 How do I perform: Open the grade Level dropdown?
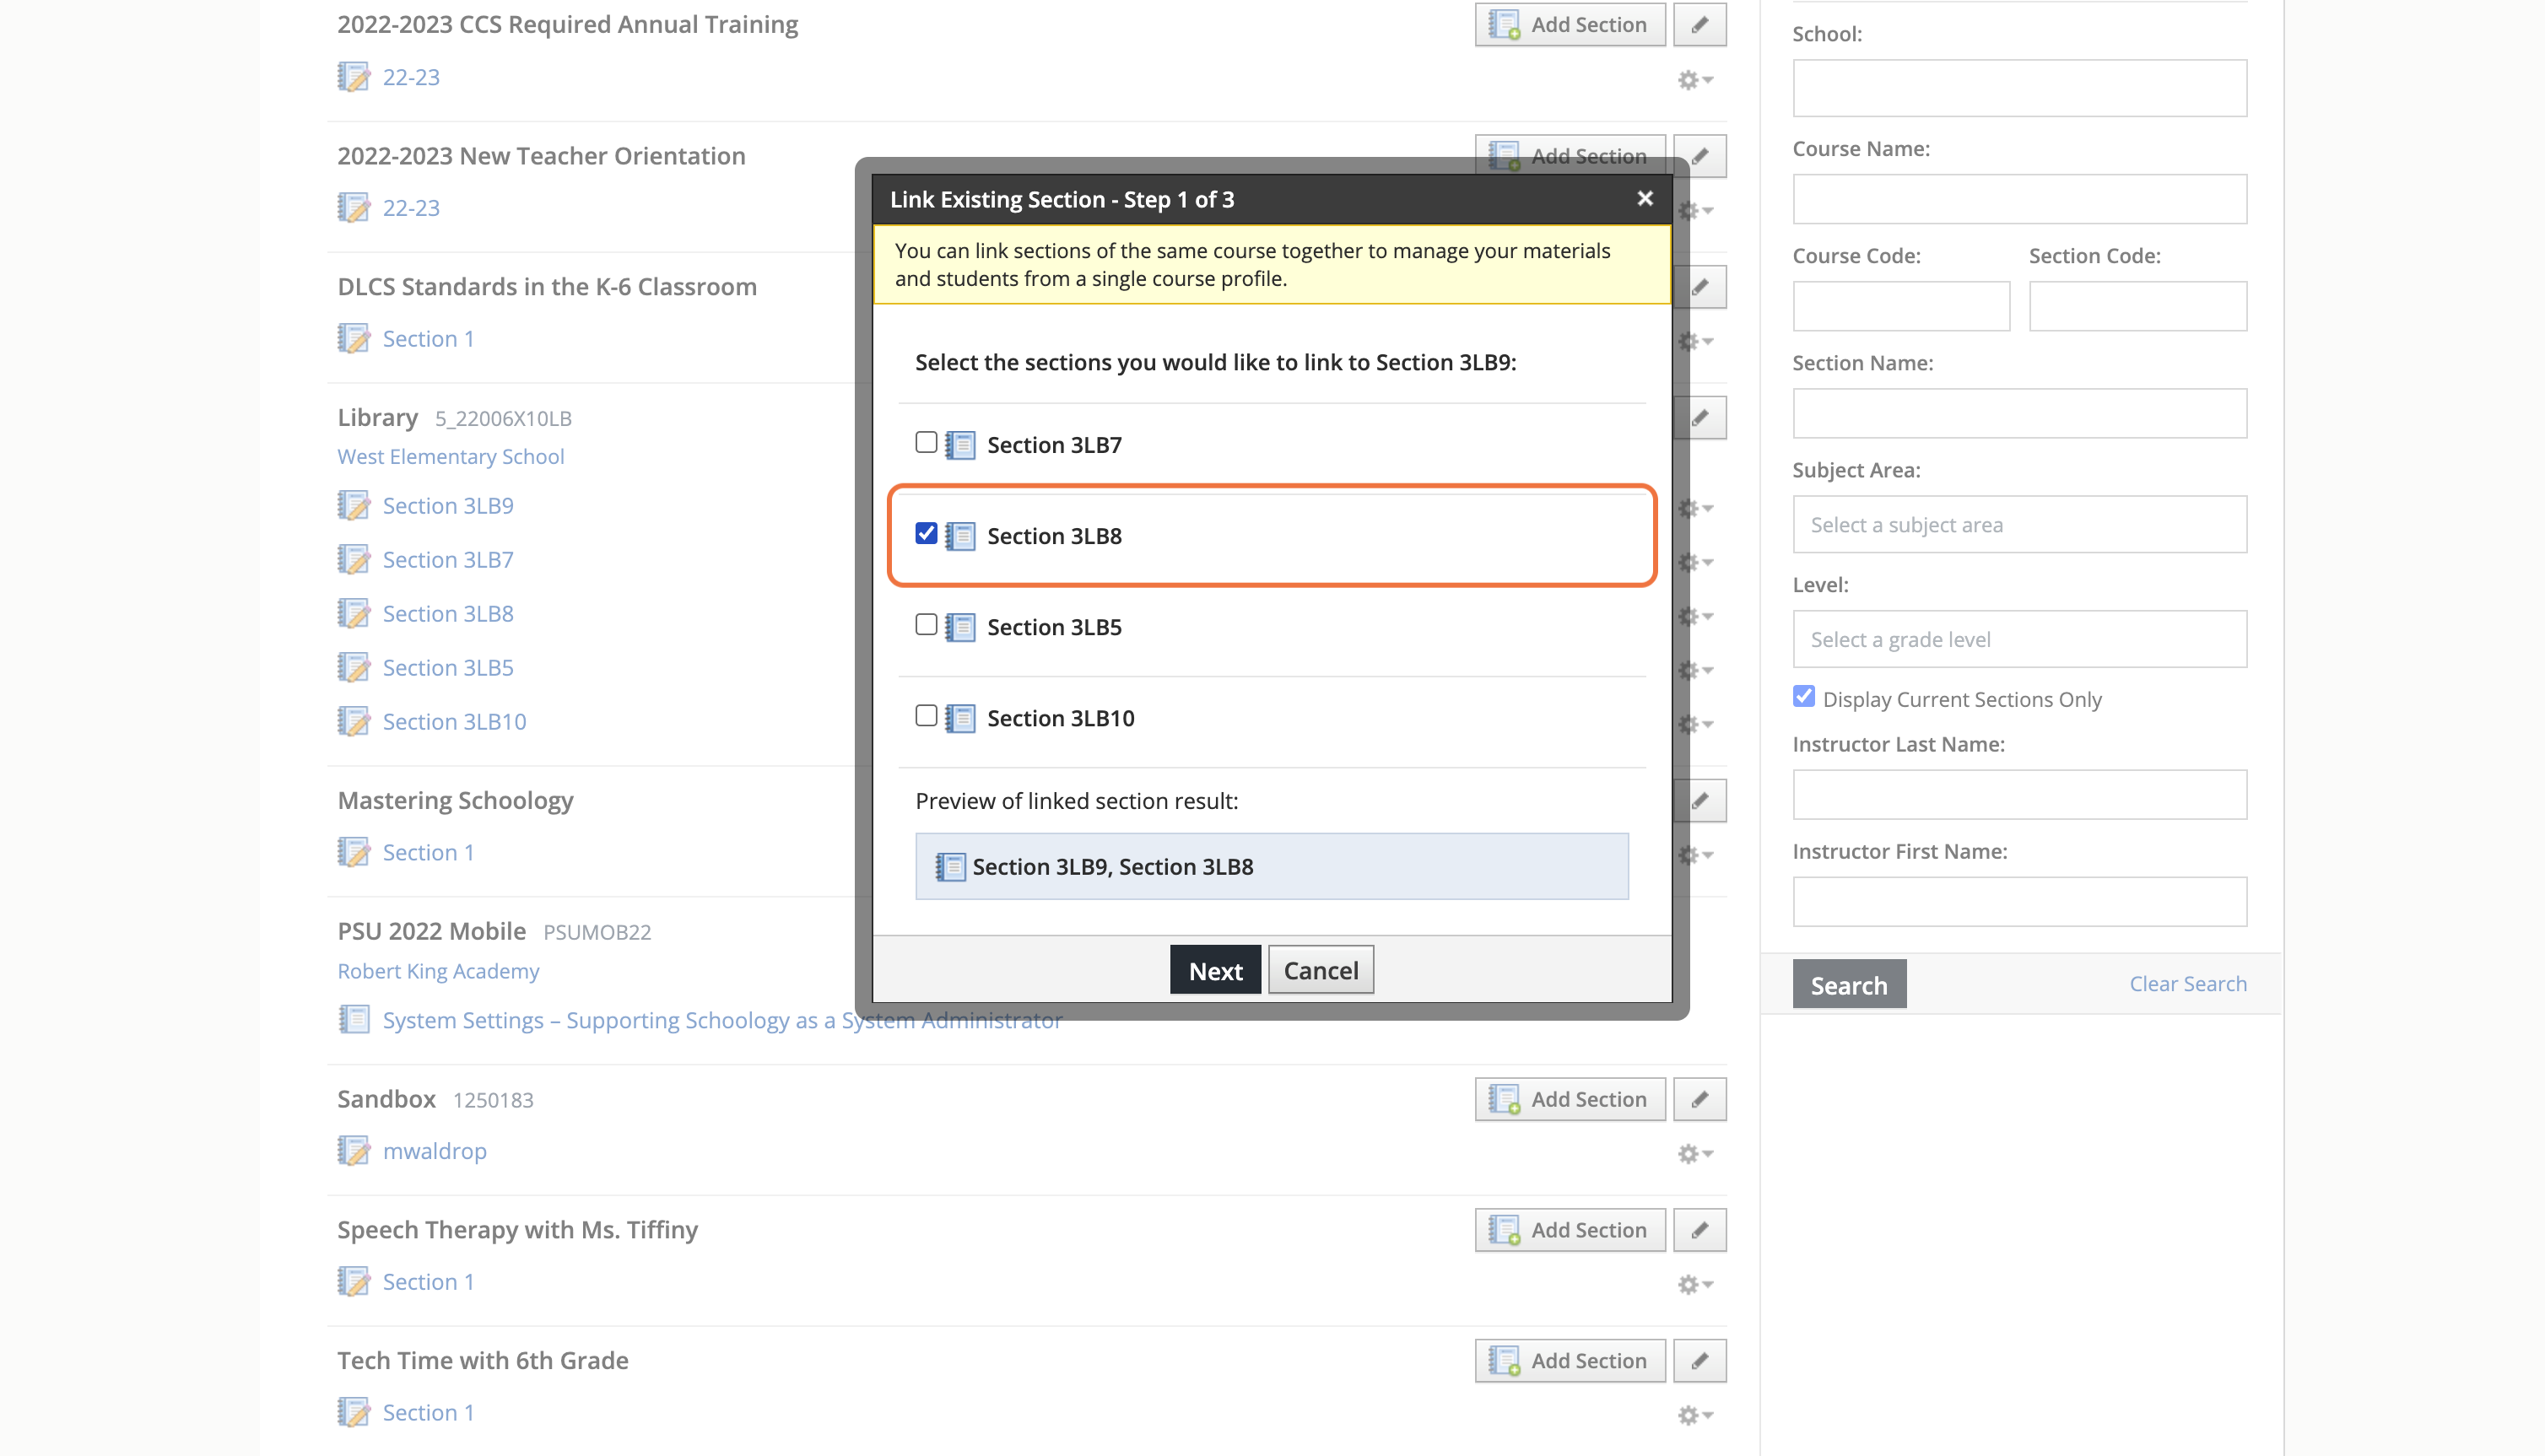click(x=2019, y=639)
